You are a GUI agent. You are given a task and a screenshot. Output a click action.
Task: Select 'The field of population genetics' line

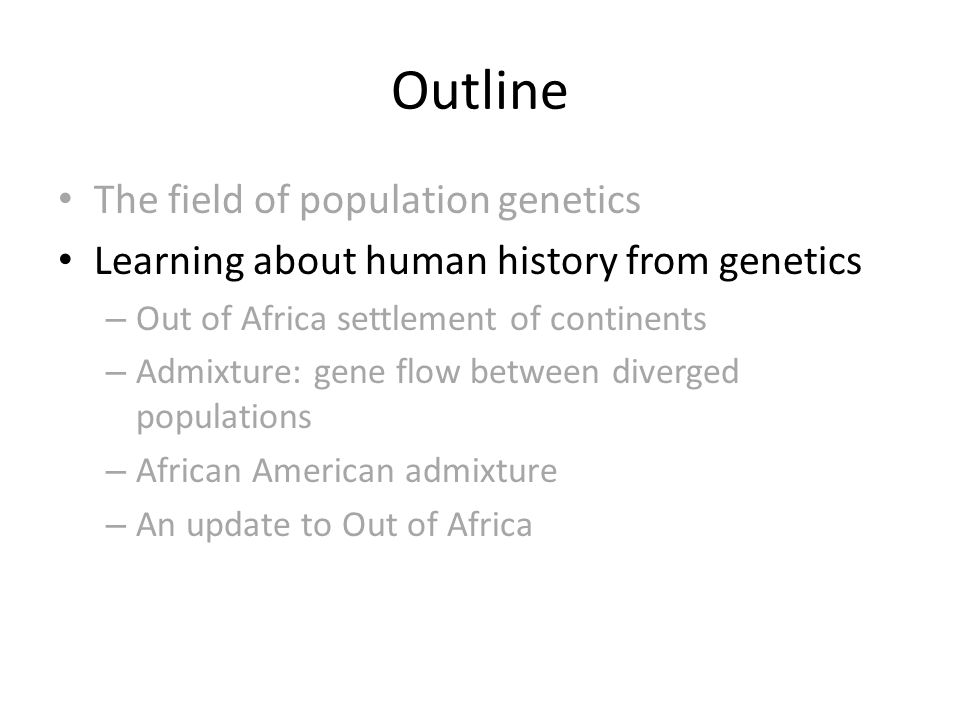click(367, 200)
